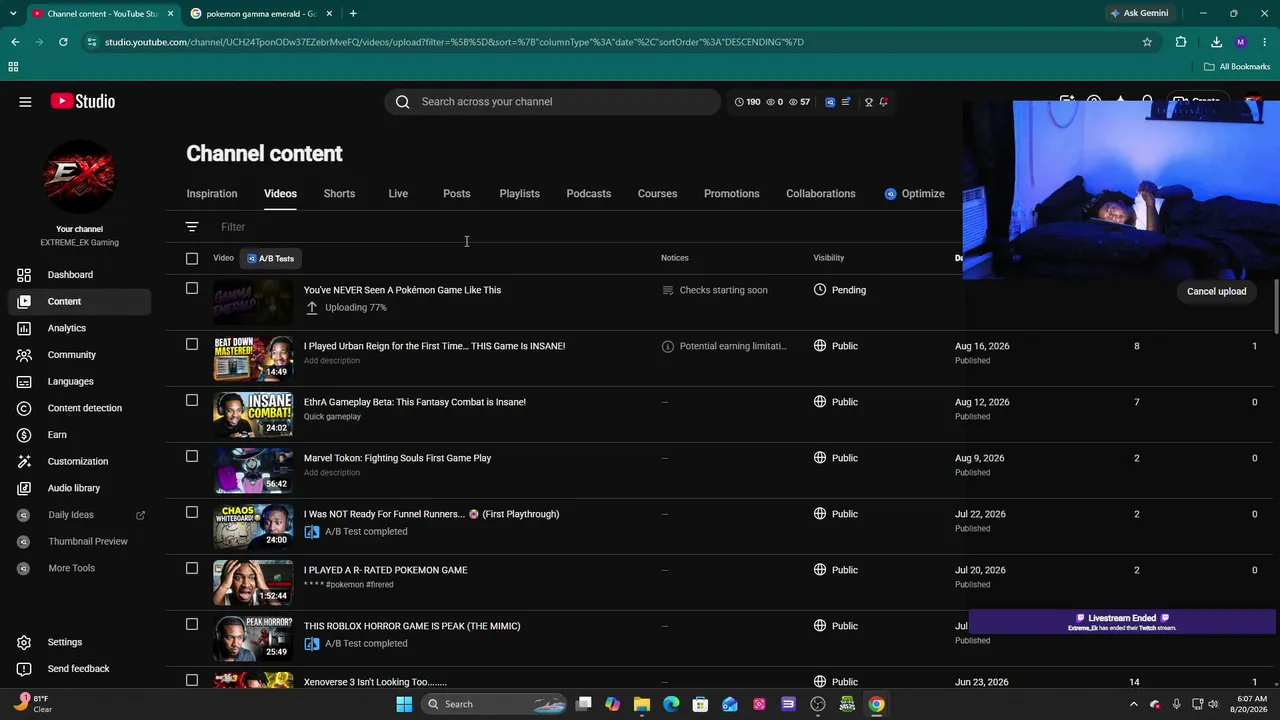The width and height of the screenshot is (1280, 720).
Task: Open Microsoft Store from the taskbar
Action: 700,704
